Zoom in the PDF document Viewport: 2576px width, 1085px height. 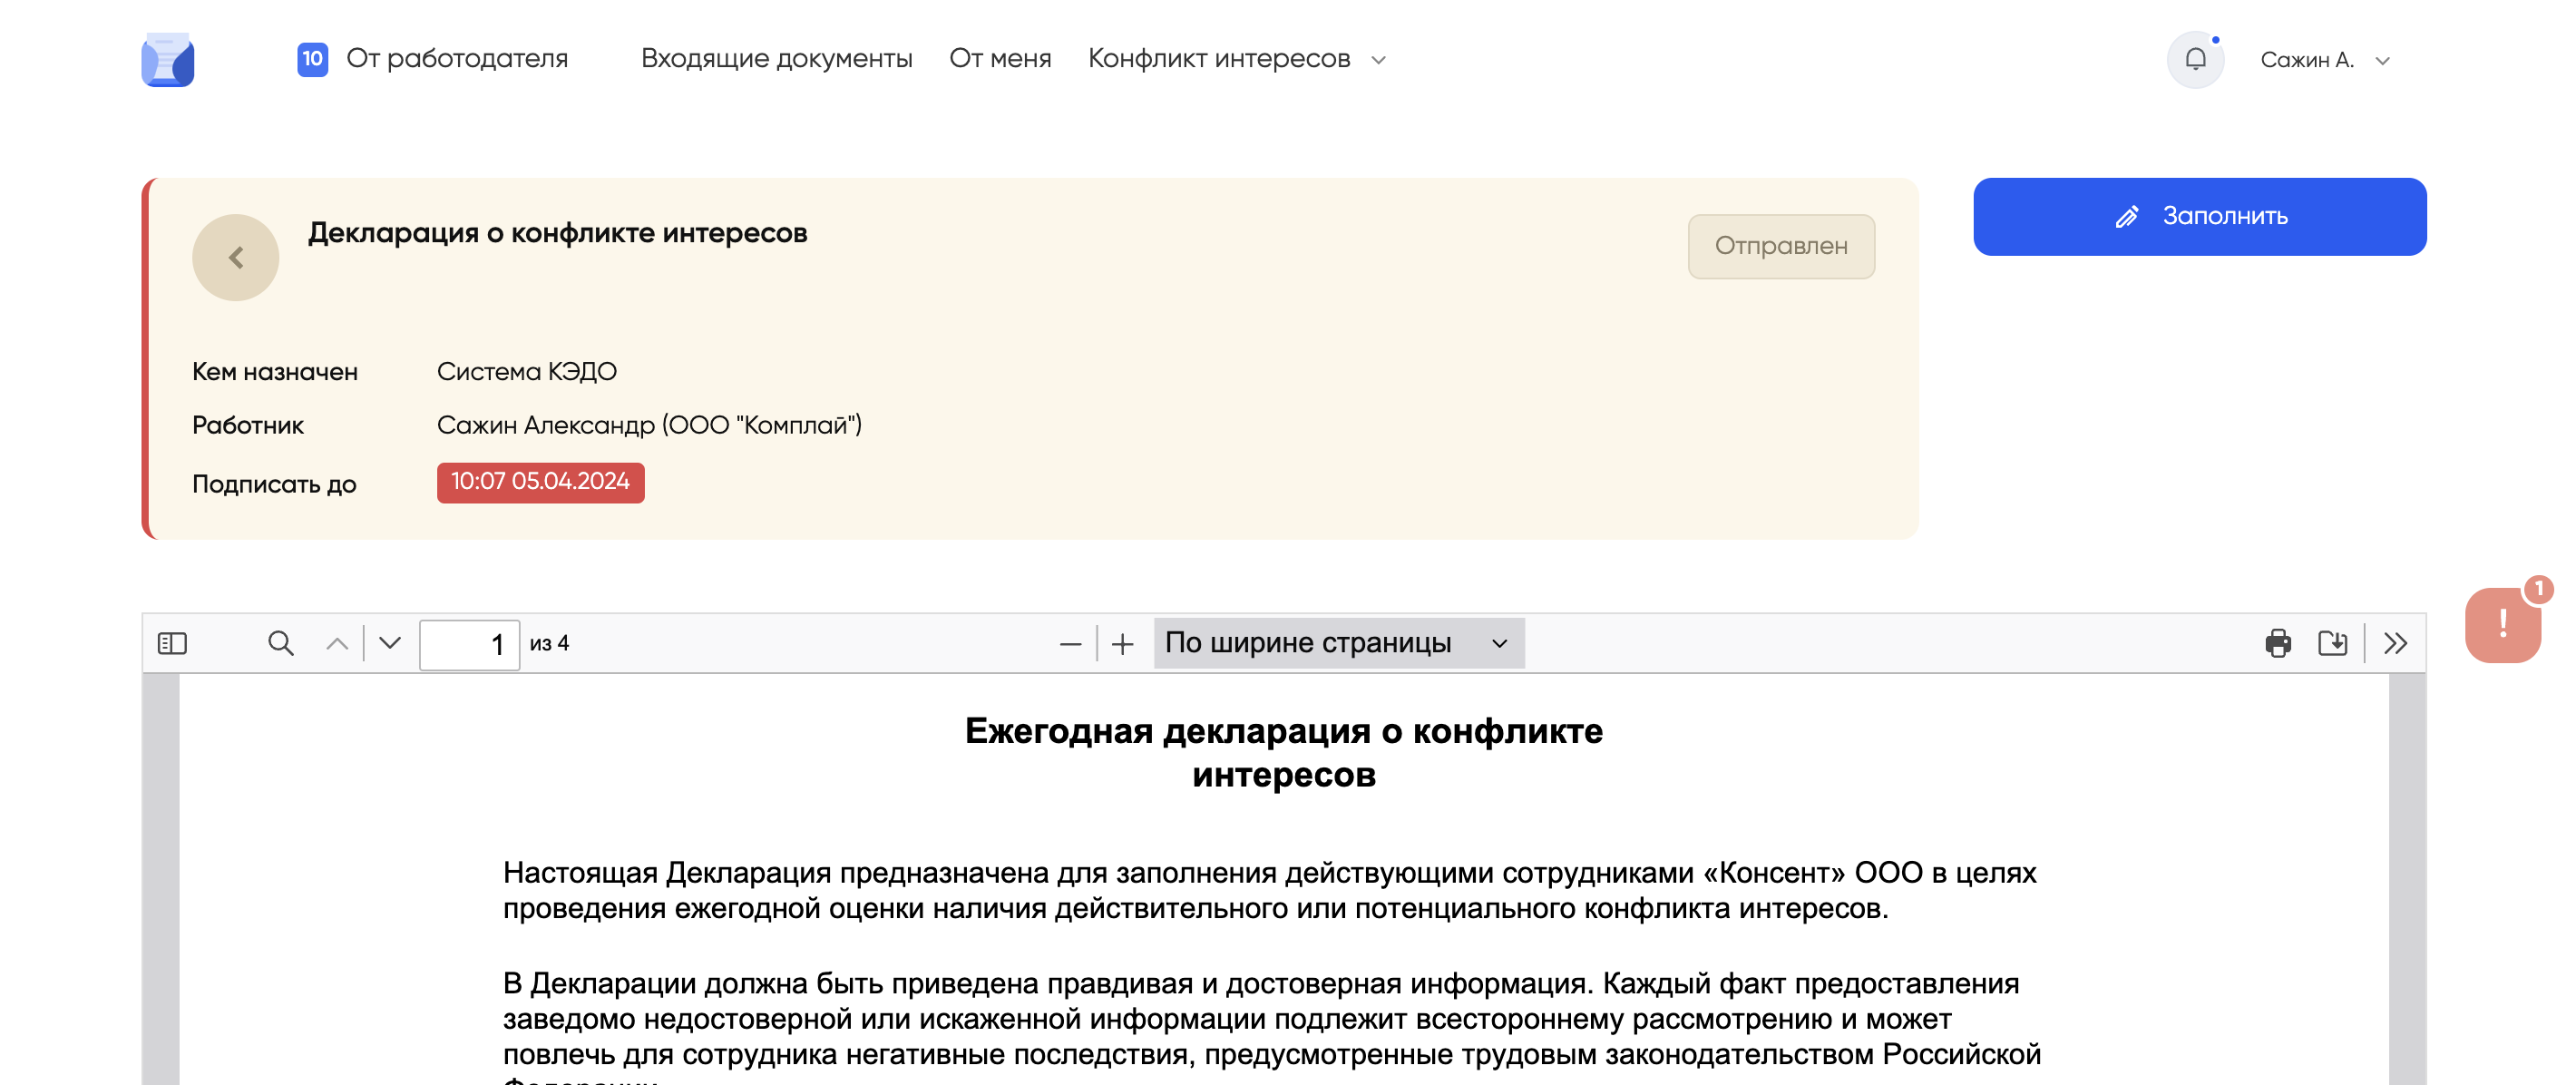click(x=1122, y=644)
